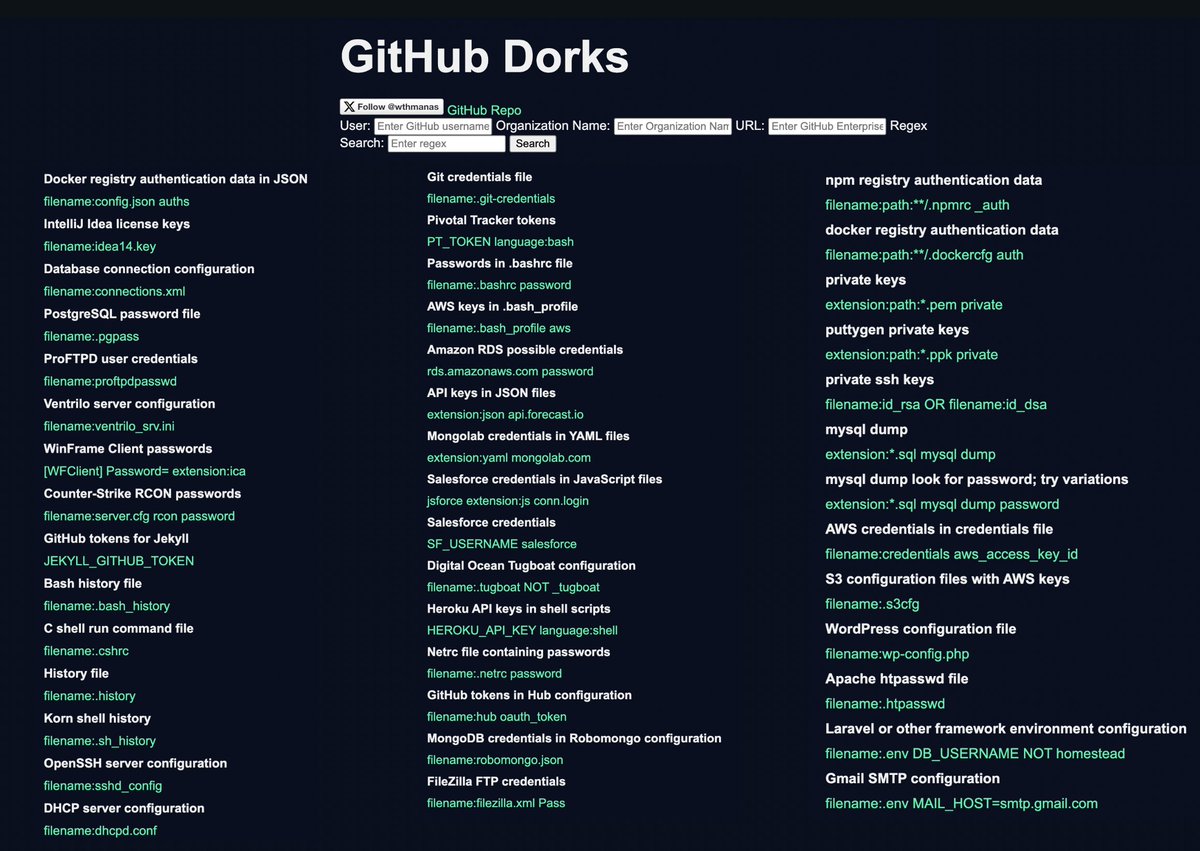1200x851 pixels.
Task: Open filename:path:**/.npmrc _auth link
Action: pyautogui.click(x=917, y=205)
